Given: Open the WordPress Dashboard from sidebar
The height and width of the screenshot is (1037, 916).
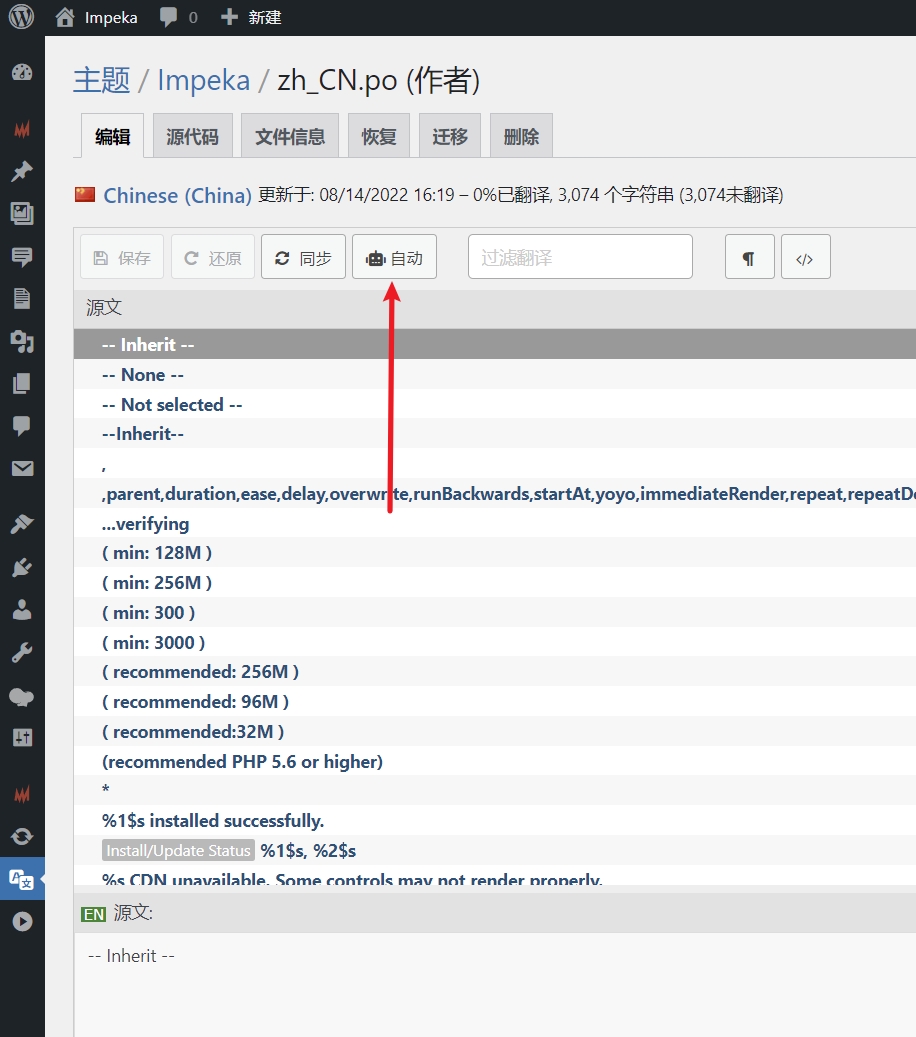Looking at the screenshot, I should coord(22,72).
